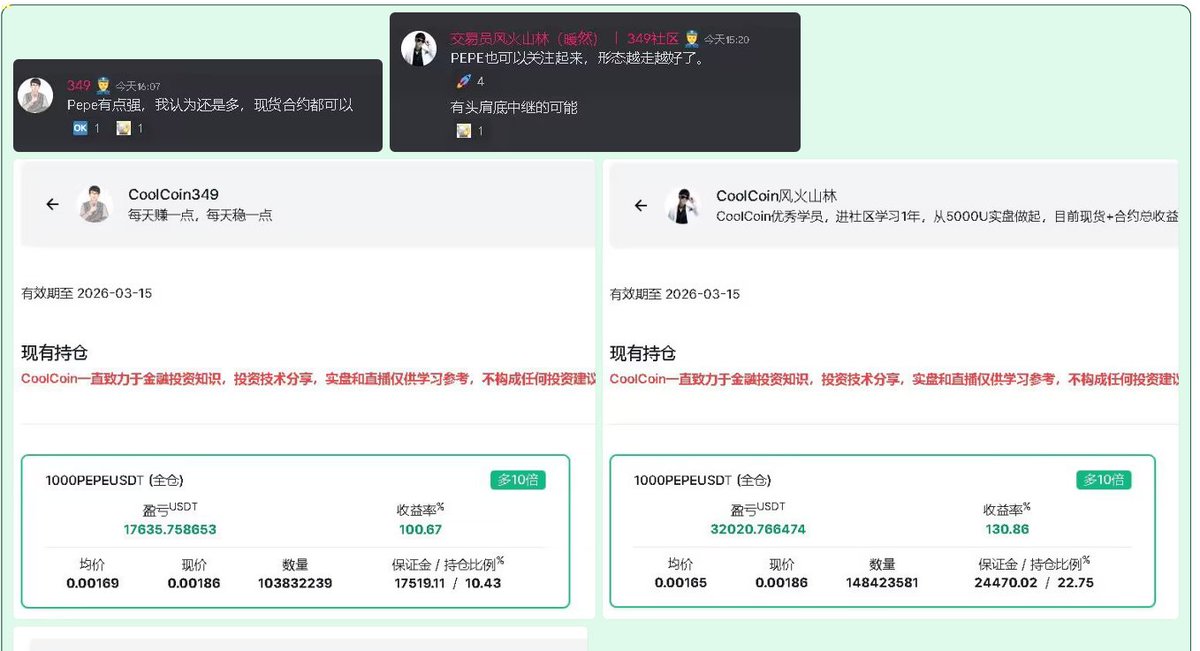Click the CoolCoin349 profile name
The height and width of the screenshot is (651, 1200).
[173, 194]
